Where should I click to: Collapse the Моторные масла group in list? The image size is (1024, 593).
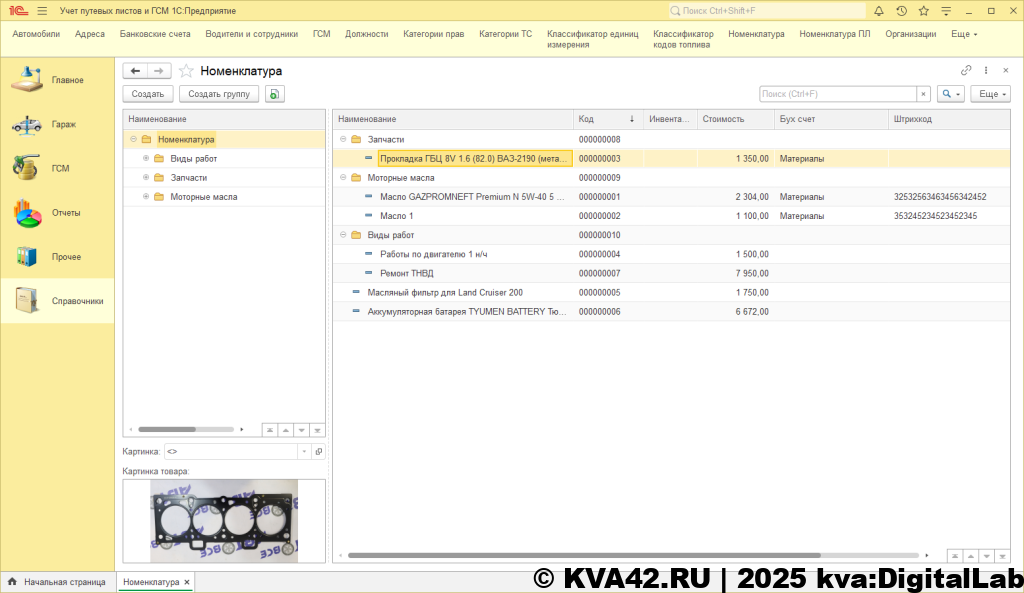coord(343,178)
